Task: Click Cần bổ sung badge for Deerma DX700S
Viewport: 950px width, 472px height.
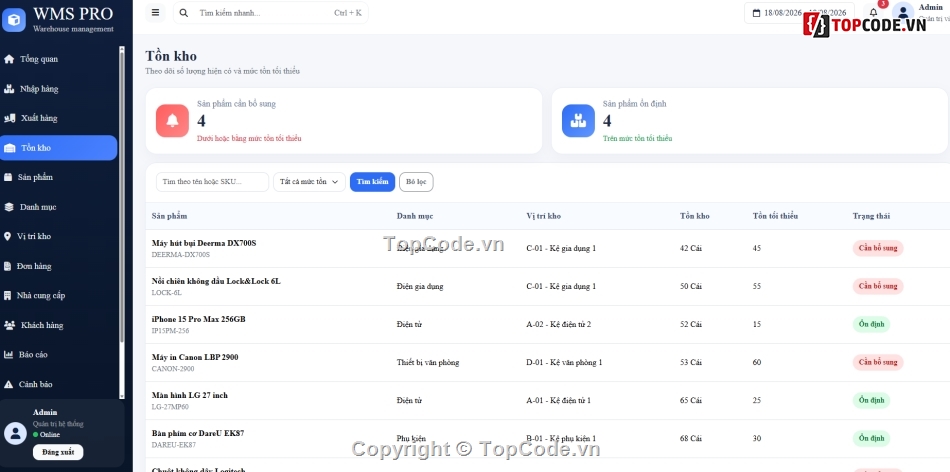Action: point(877,248)
